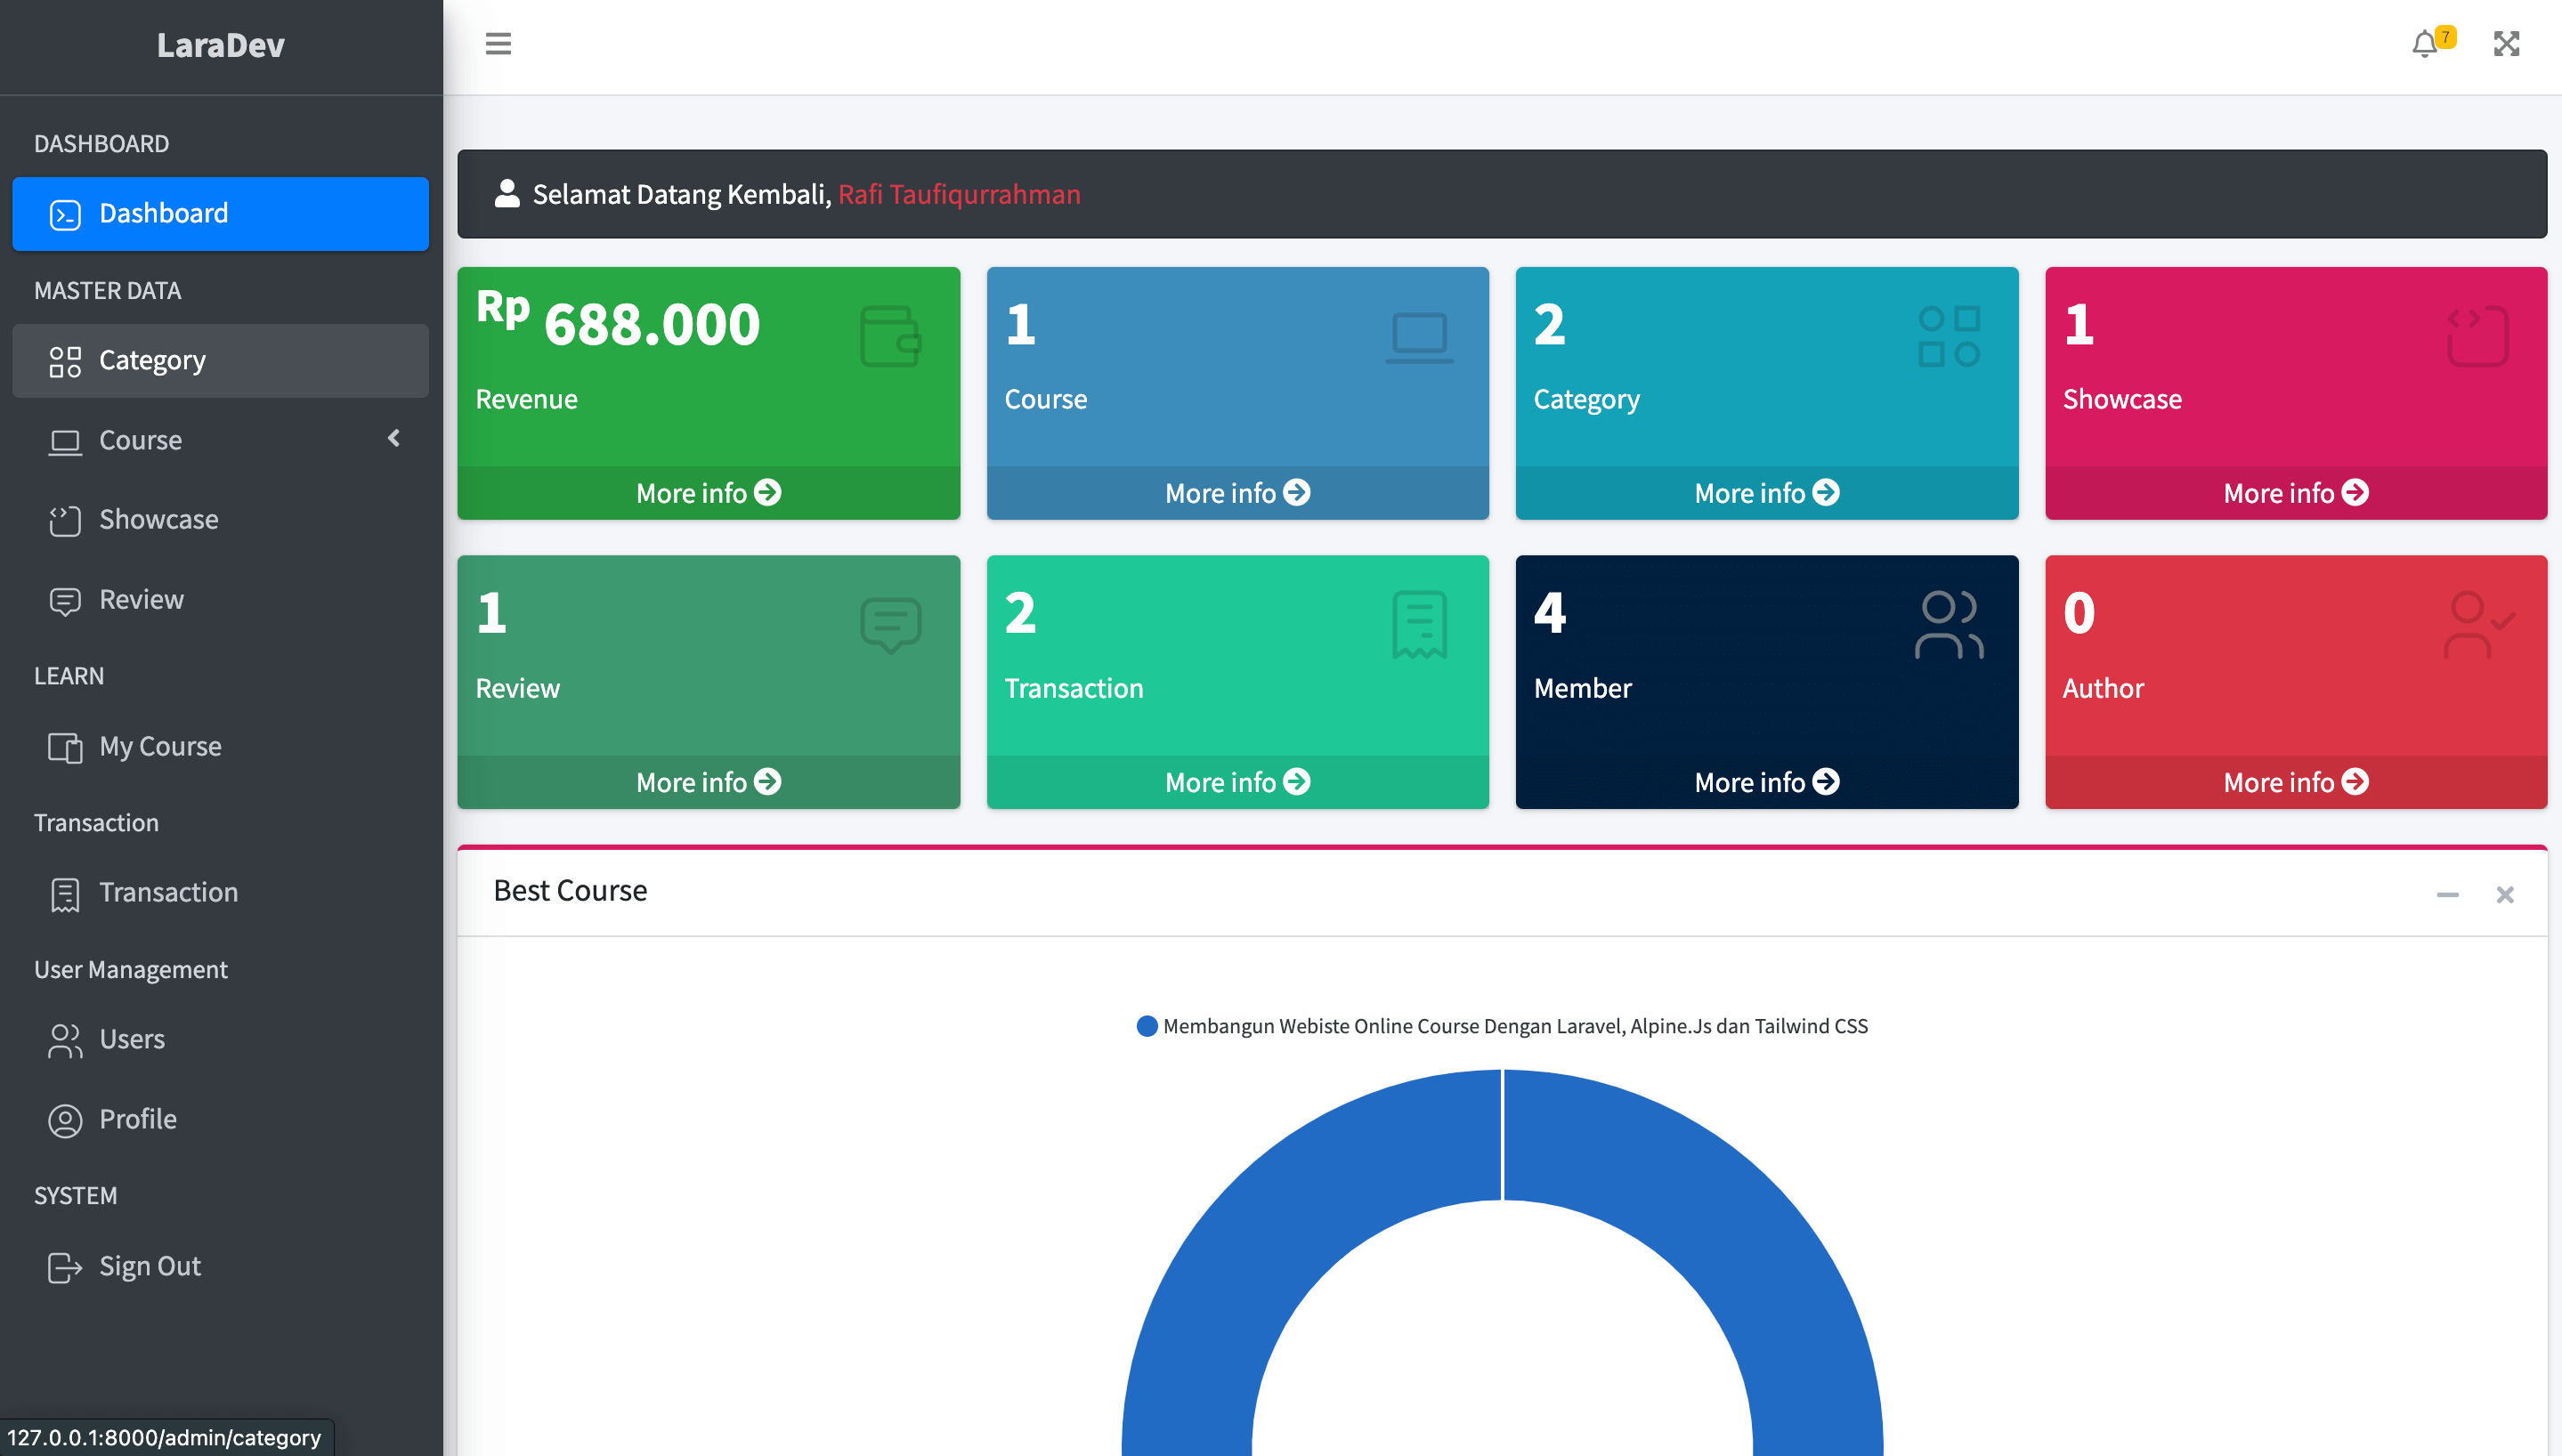Click More info on Revenue card
Viewport: 2562px width, 1456px height.
pyautogui.click(x=708, y=493)
